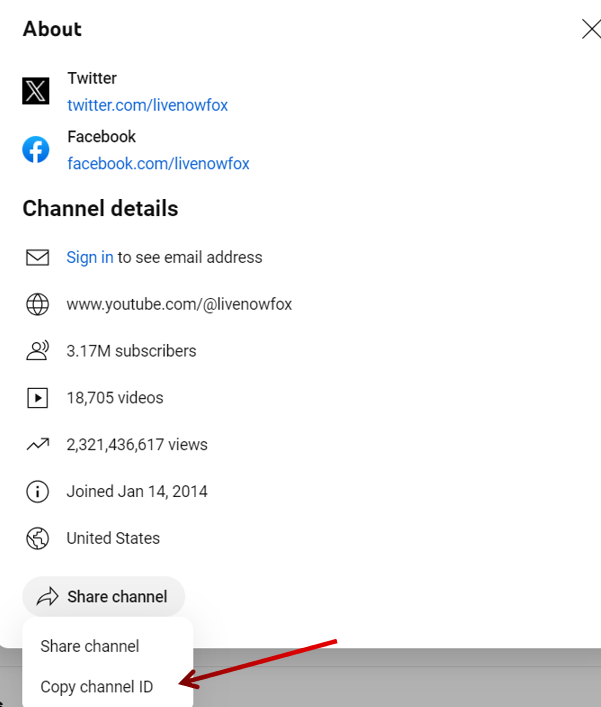Screen dimensions: 601x707
Task: Click the 2,321,436,617 views text
Action: click(x=137, y=444)
